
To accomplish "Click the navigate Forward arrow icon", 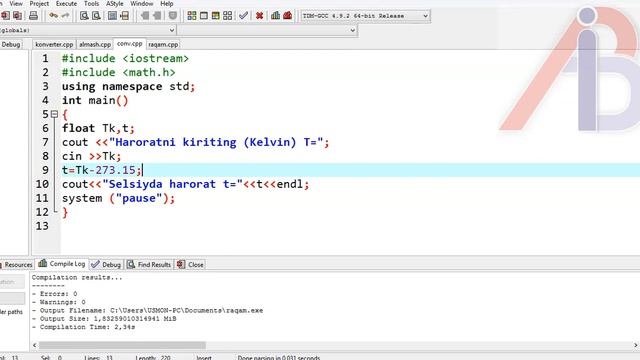I will coord(157,16).
